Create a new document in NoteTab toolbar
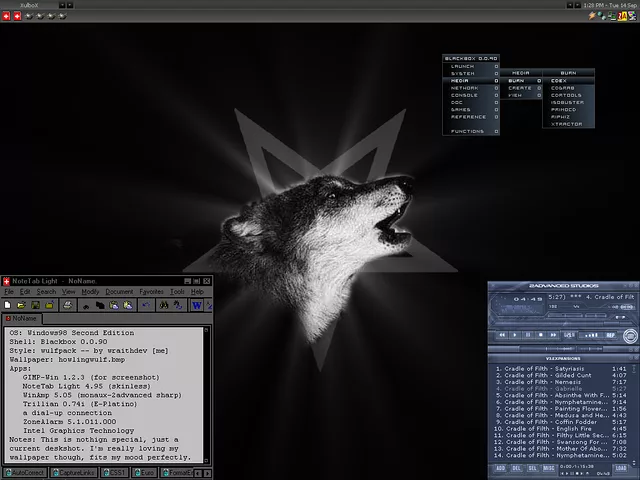Viewport: 640px width, 480px height. [8, 305]
